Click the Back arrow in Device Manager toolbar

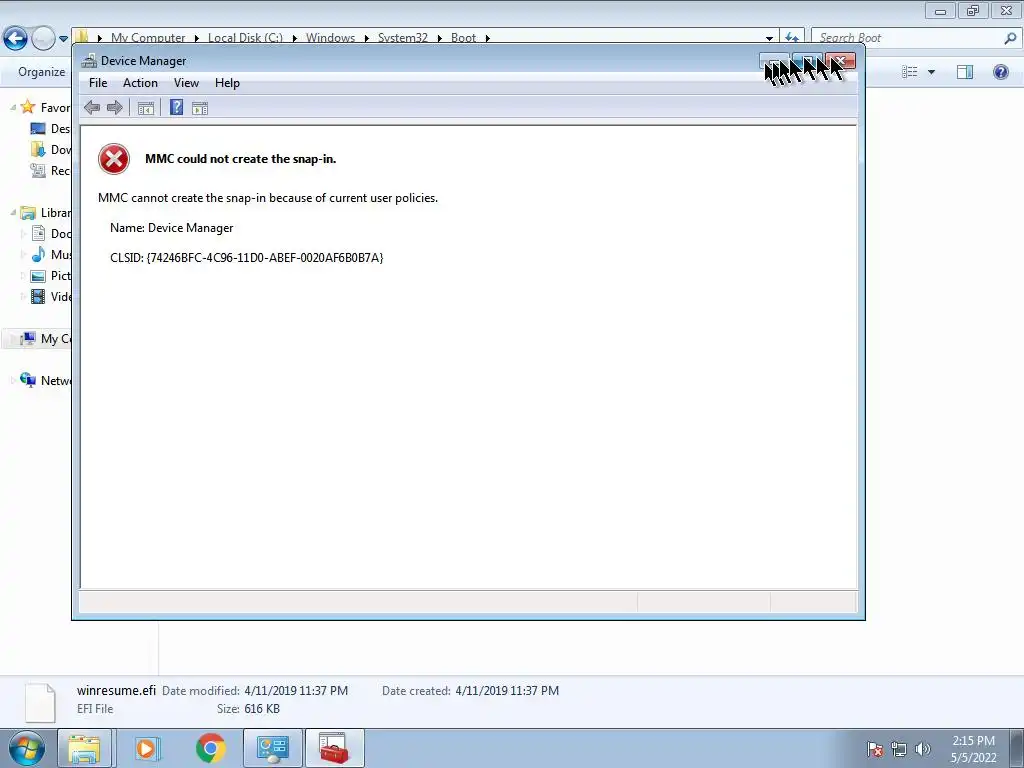pos(92,108)
